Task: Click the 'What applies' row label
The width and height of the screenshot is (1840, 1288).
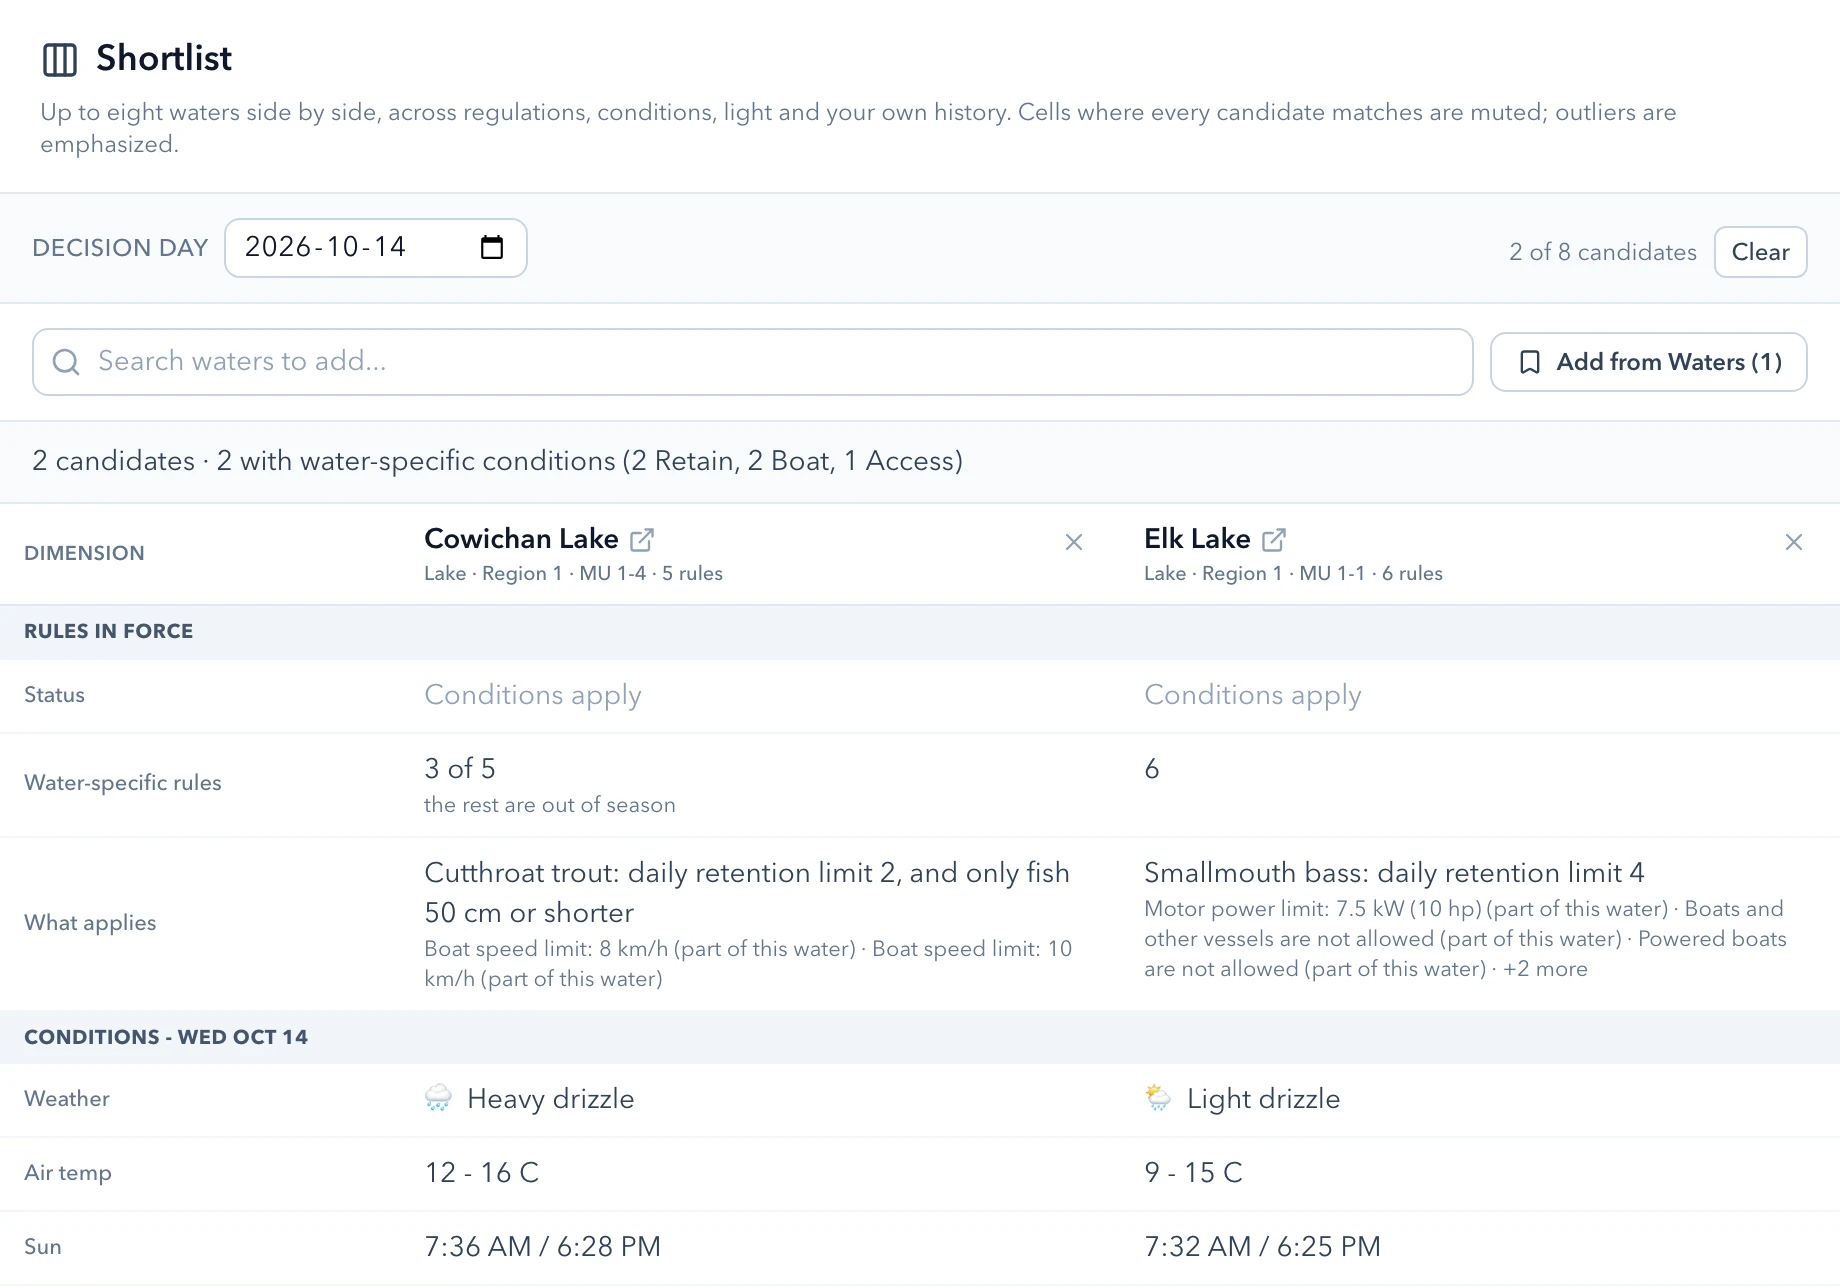Action: 90,923
